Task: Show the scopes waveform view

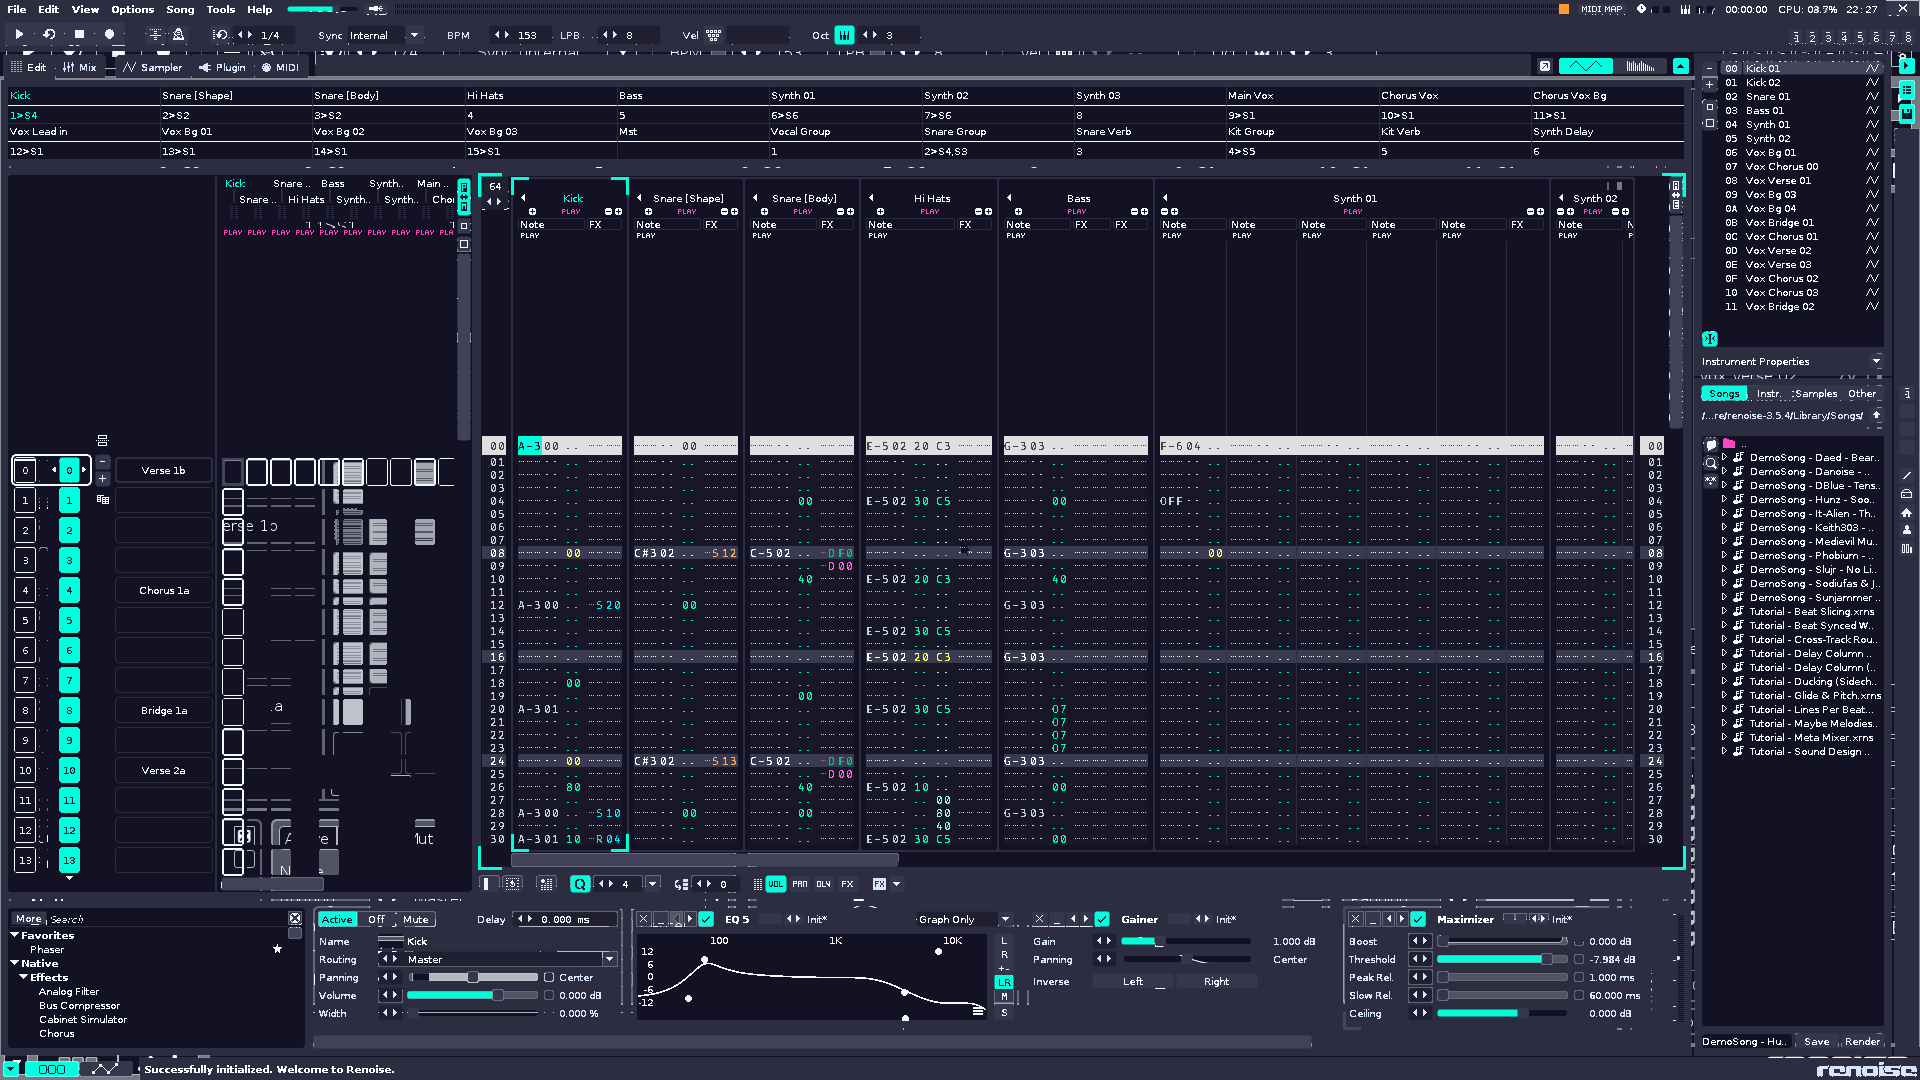Action: click(x=1586, y=66)
